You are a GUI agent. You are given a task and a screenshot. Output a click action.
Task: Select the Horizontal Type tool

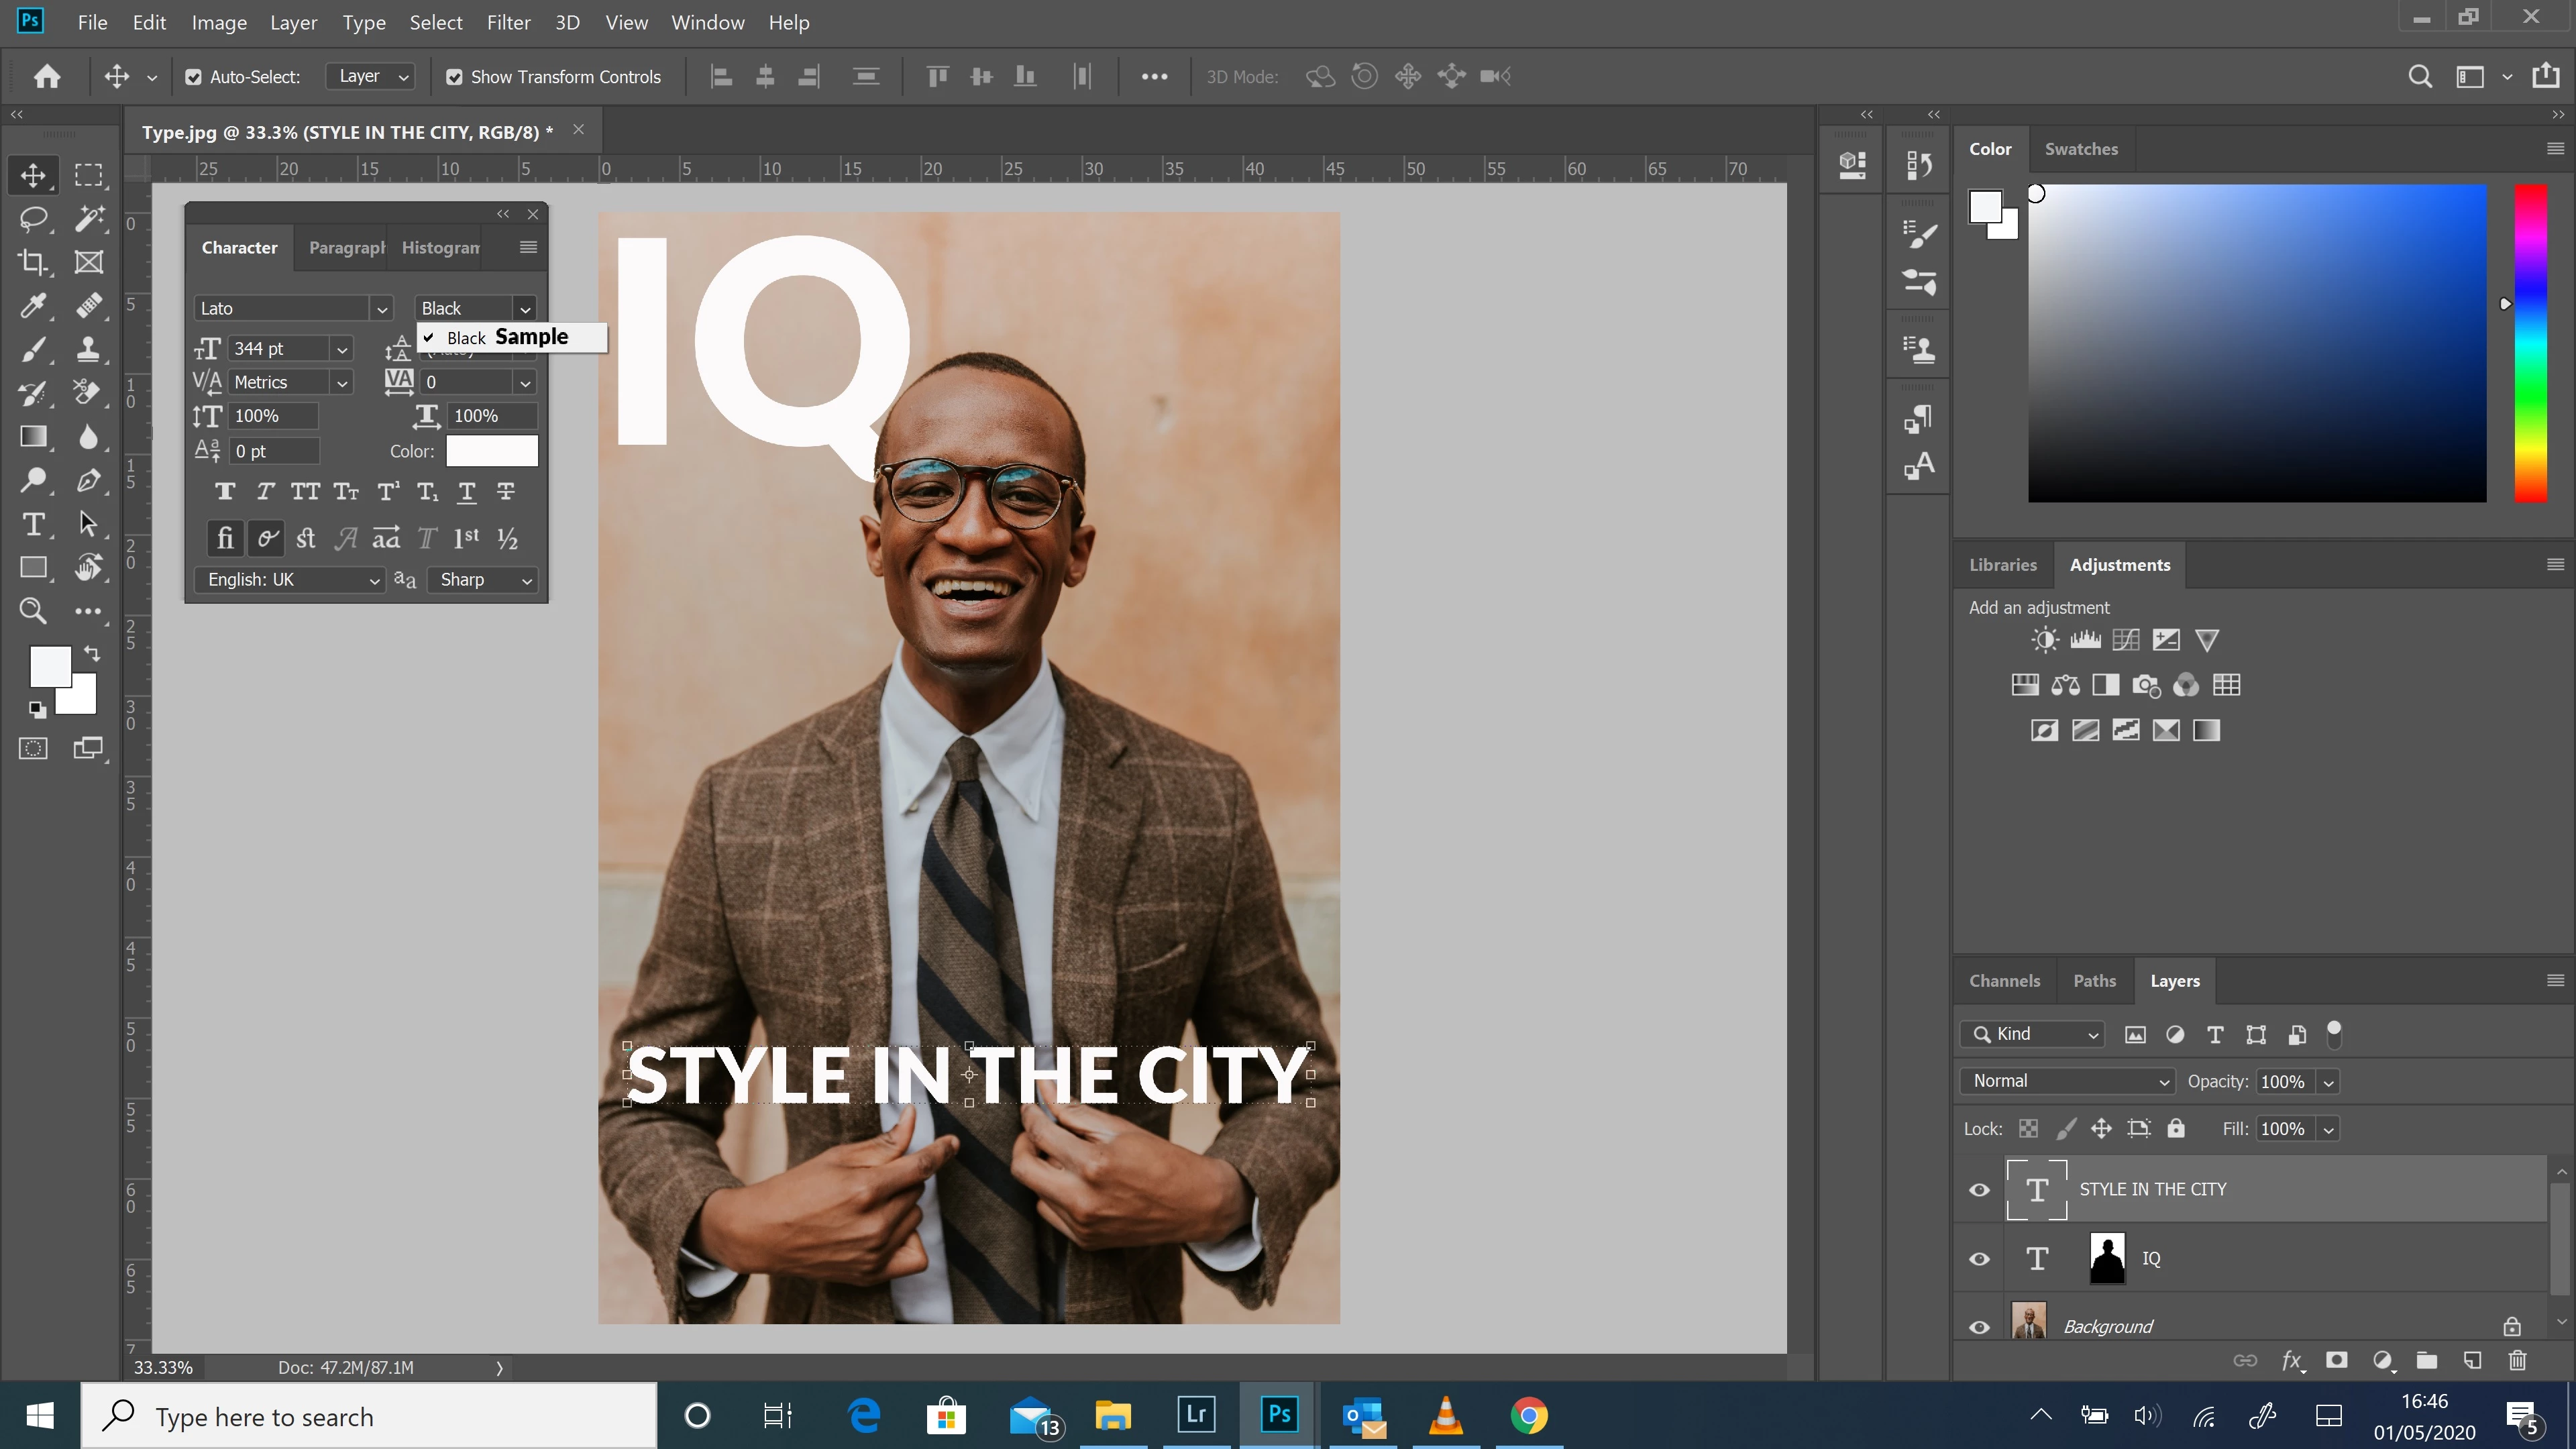[x=33, y=524]
